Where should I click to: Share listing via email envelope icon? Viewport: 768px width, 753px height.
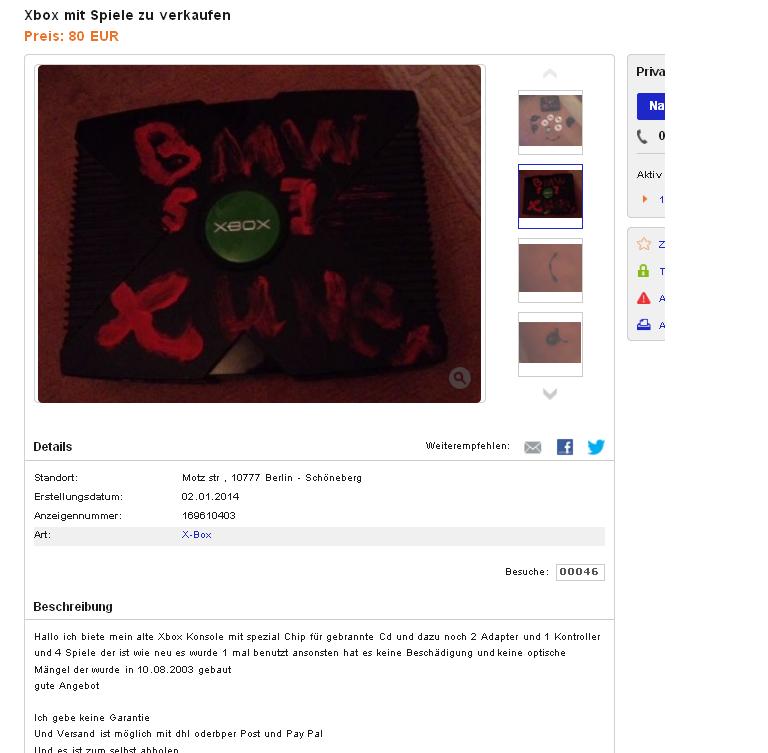[x=532, y=447]
